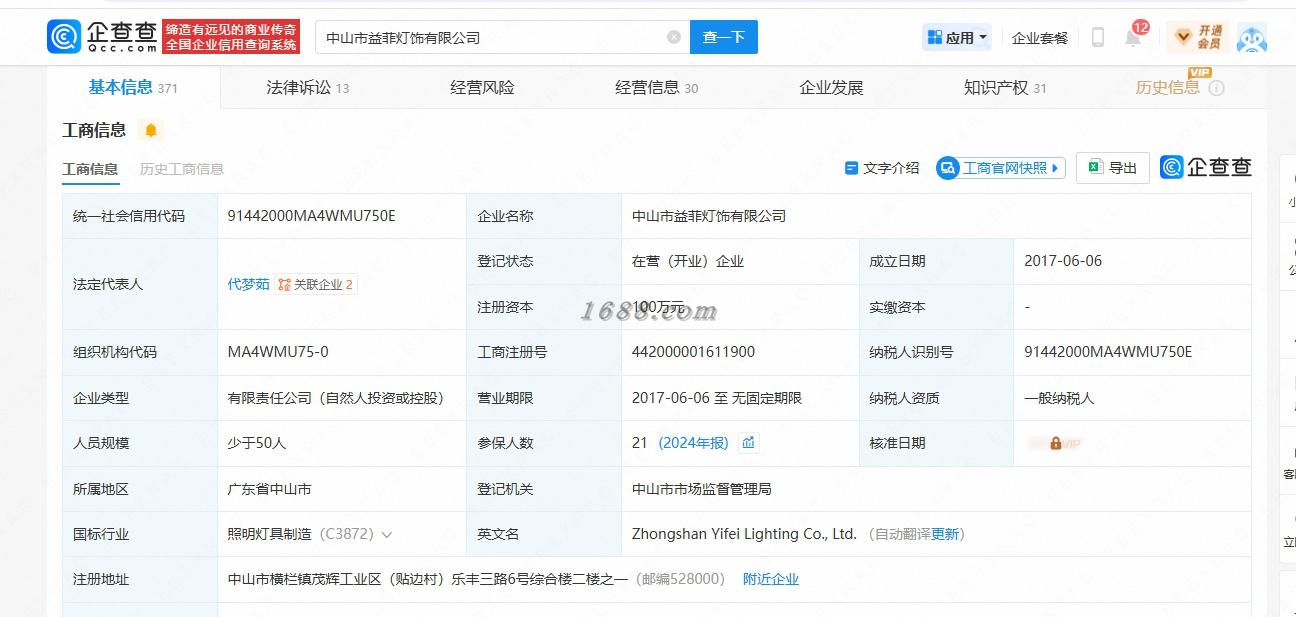Screen dimensions: 1296x617
Task: Click 纳税人识别号 value 91442000MA4WMU750E
Action: coord(1108,352)
